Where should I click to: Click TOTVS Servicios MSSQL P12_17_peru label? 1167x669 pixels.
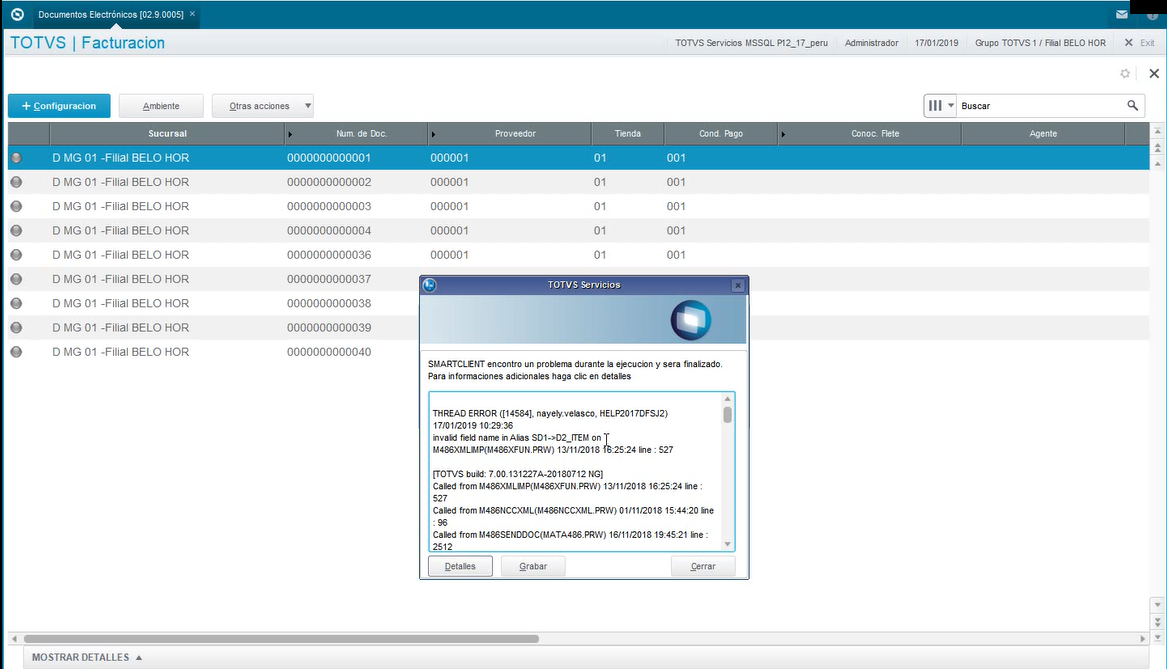pyautogui.click(x=751, y=43)
